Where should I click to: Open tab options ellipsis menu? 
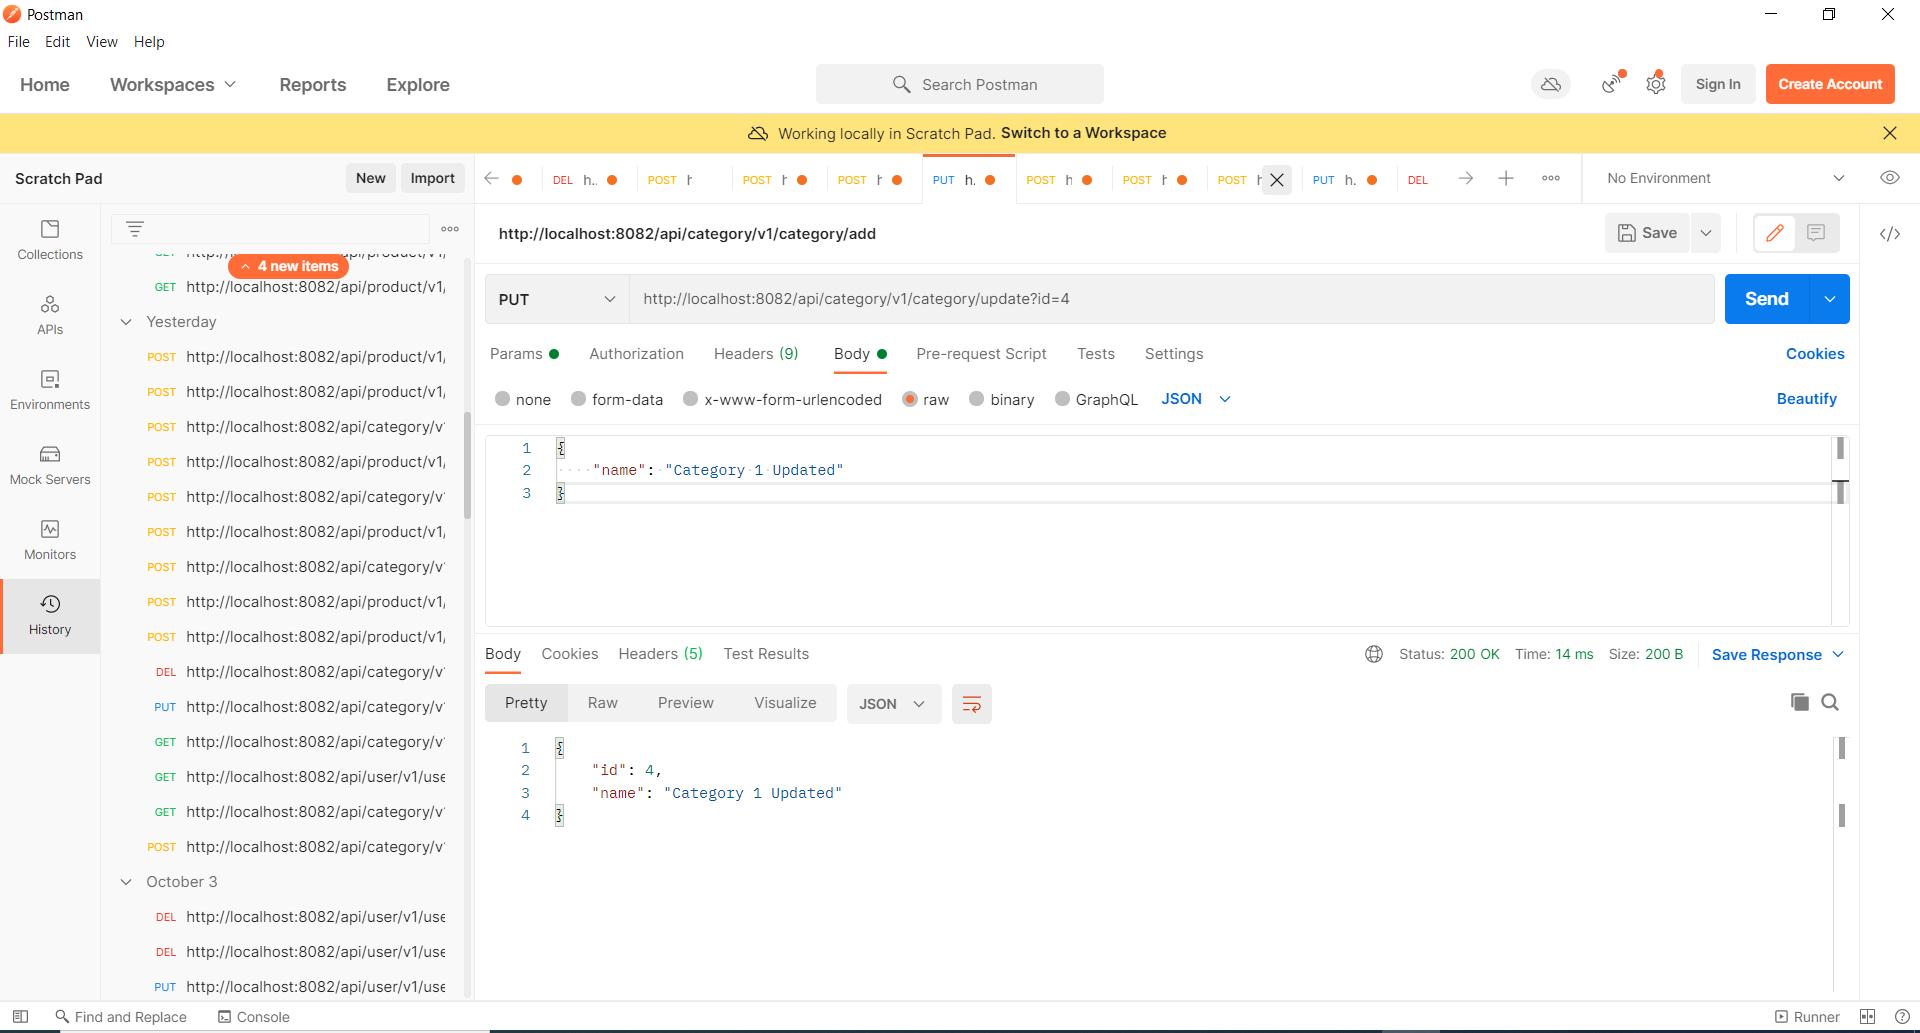pyautogui.click(x=1551, y=178)
